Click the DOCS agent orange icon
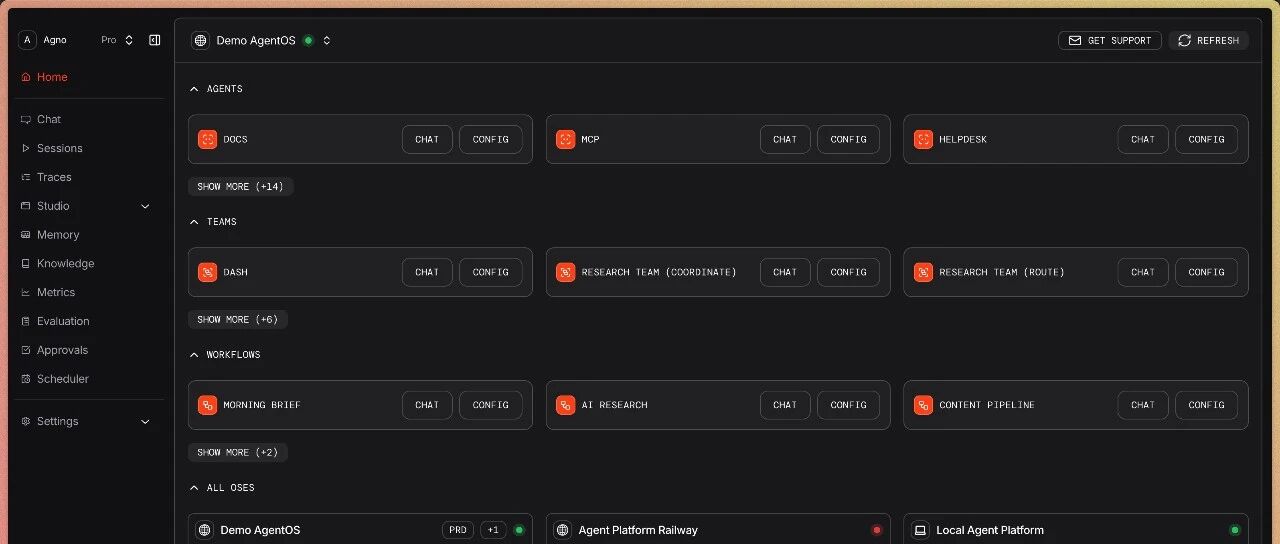The width and height of the screenshot is (1280, 544). 207,139
